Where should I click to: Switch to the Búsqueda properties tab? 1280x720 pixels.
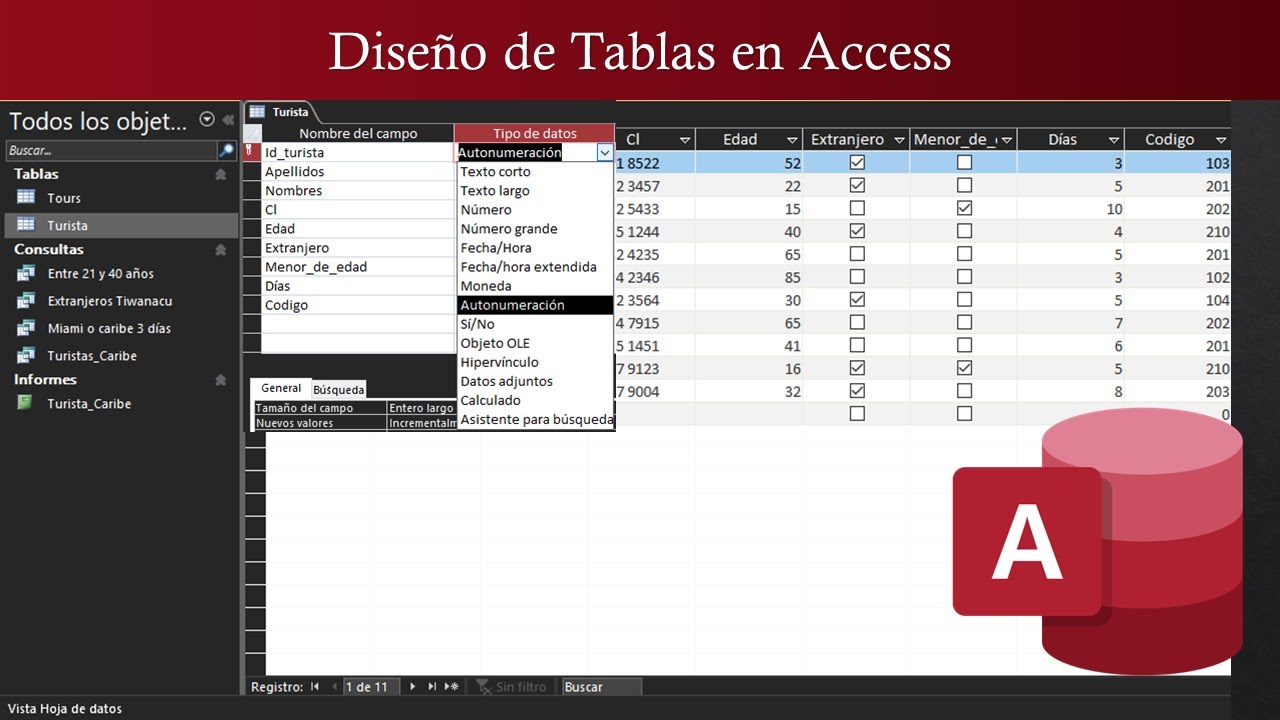338,389
